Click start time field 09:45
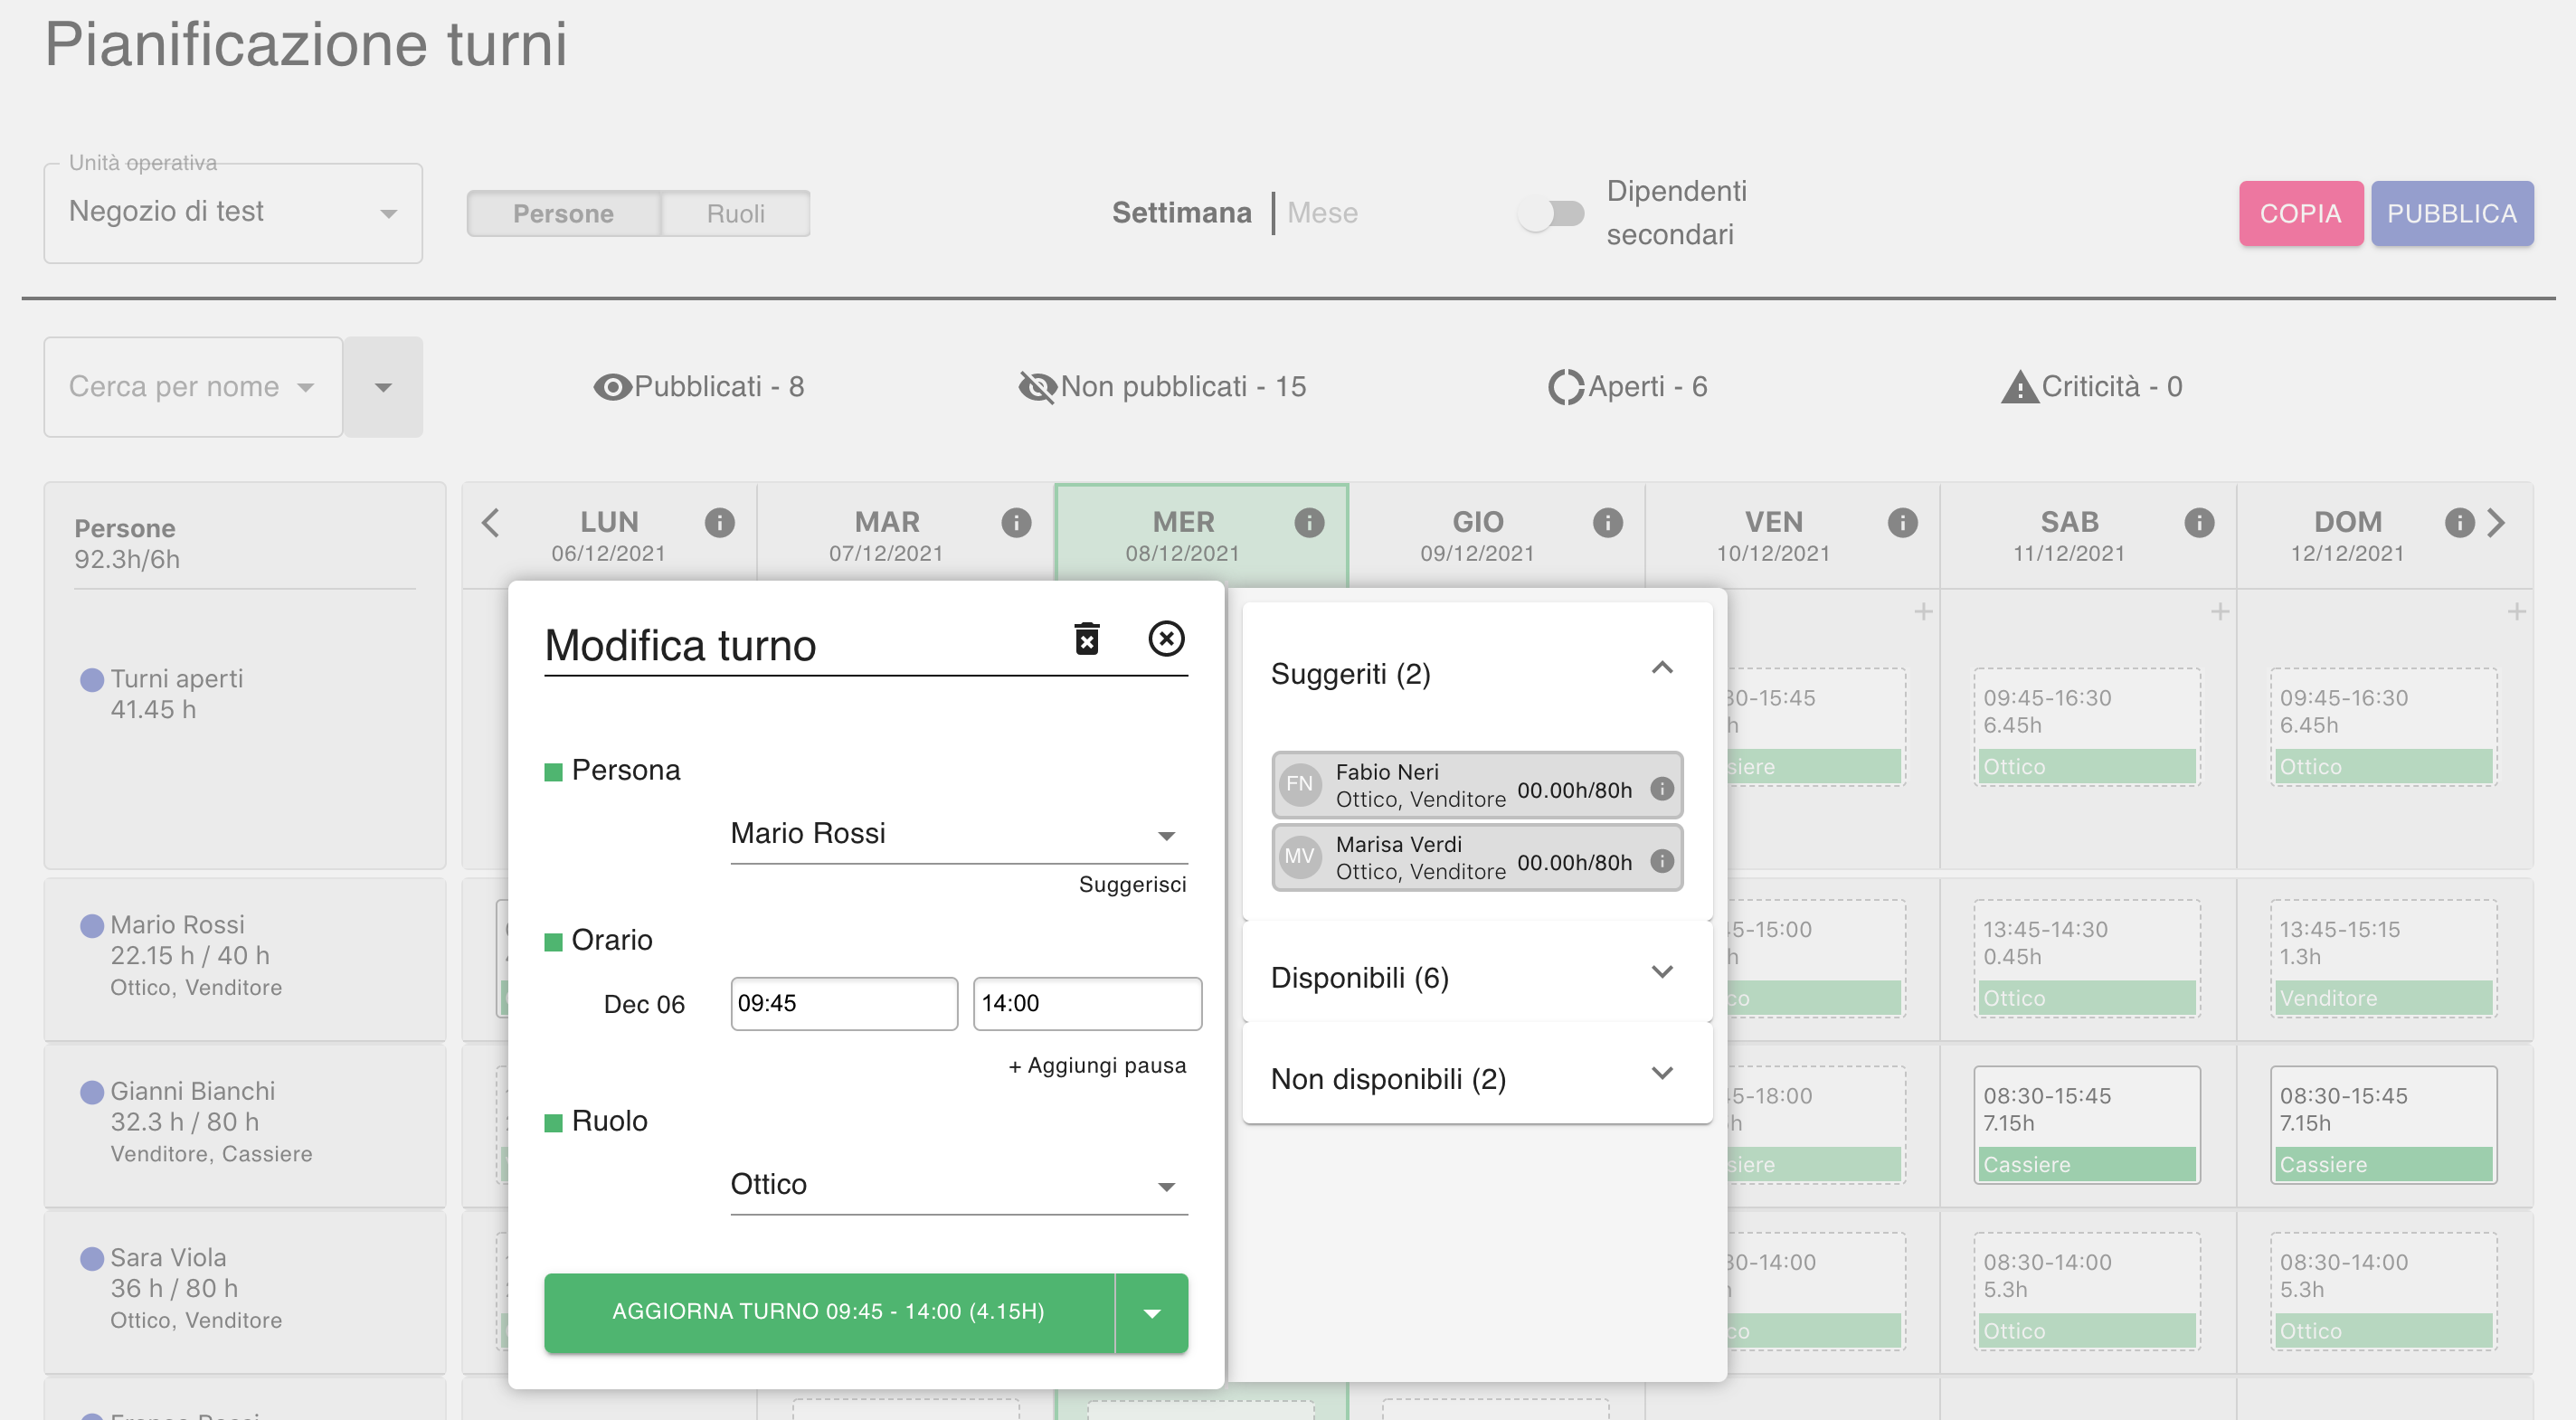 point(843,1003)
